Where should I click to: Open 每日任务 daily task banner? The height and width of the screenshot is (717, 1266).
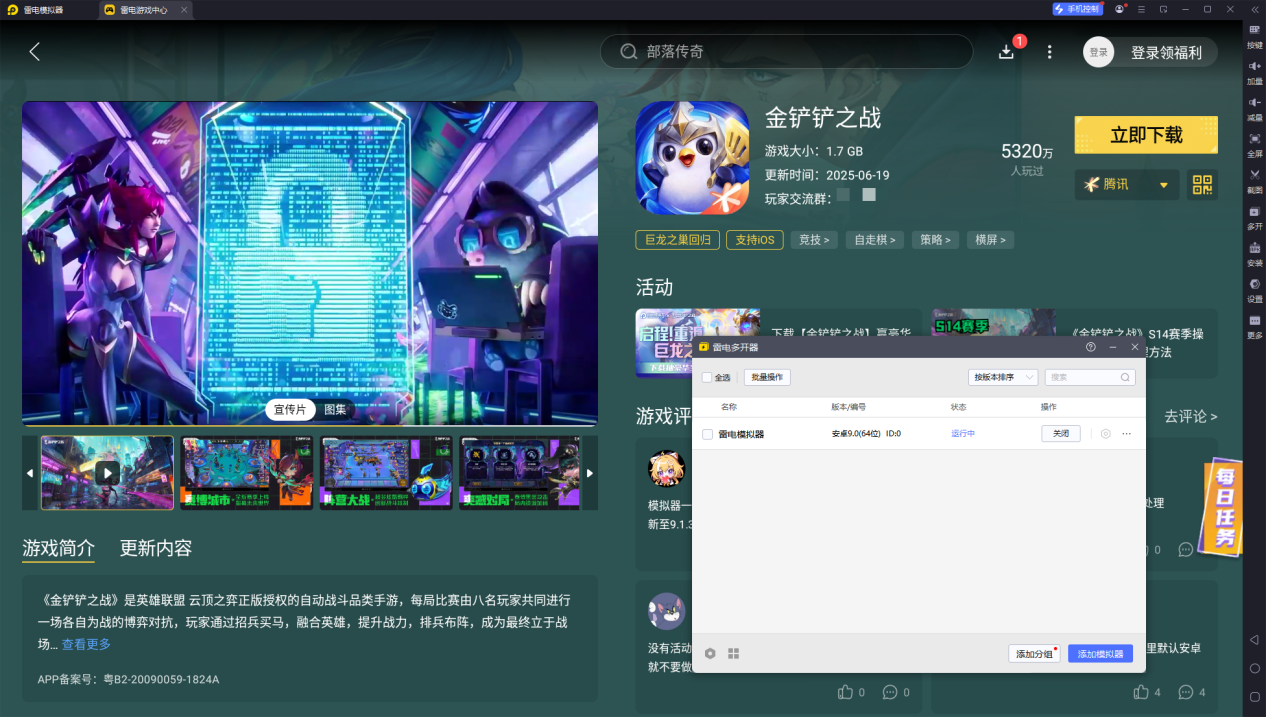(x=1222, y=507)
